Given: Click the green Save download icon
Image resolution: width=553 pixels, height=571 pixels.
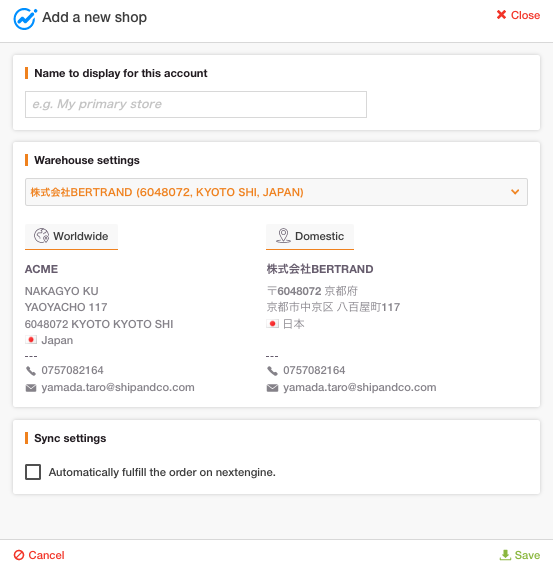Looking at the screenshot, I should click(x=505, y=555).
